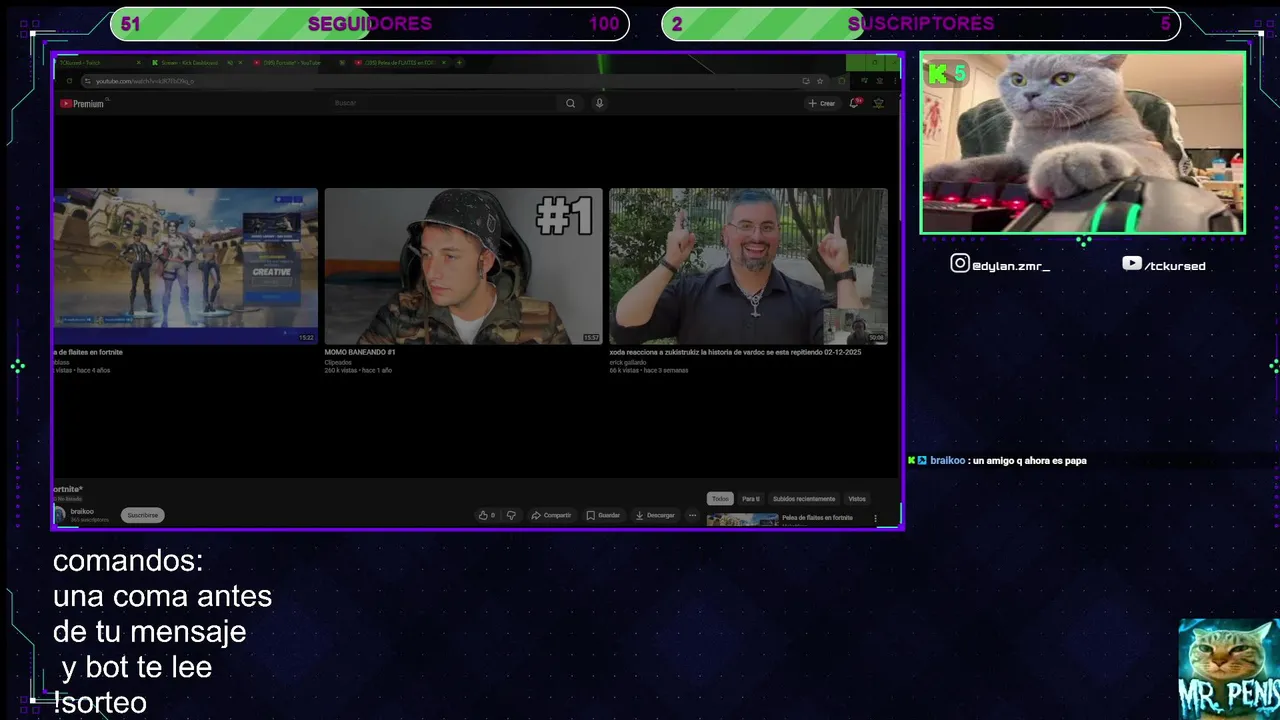
Task: Open the erick gallardo channel link
Action: (628, 362)
